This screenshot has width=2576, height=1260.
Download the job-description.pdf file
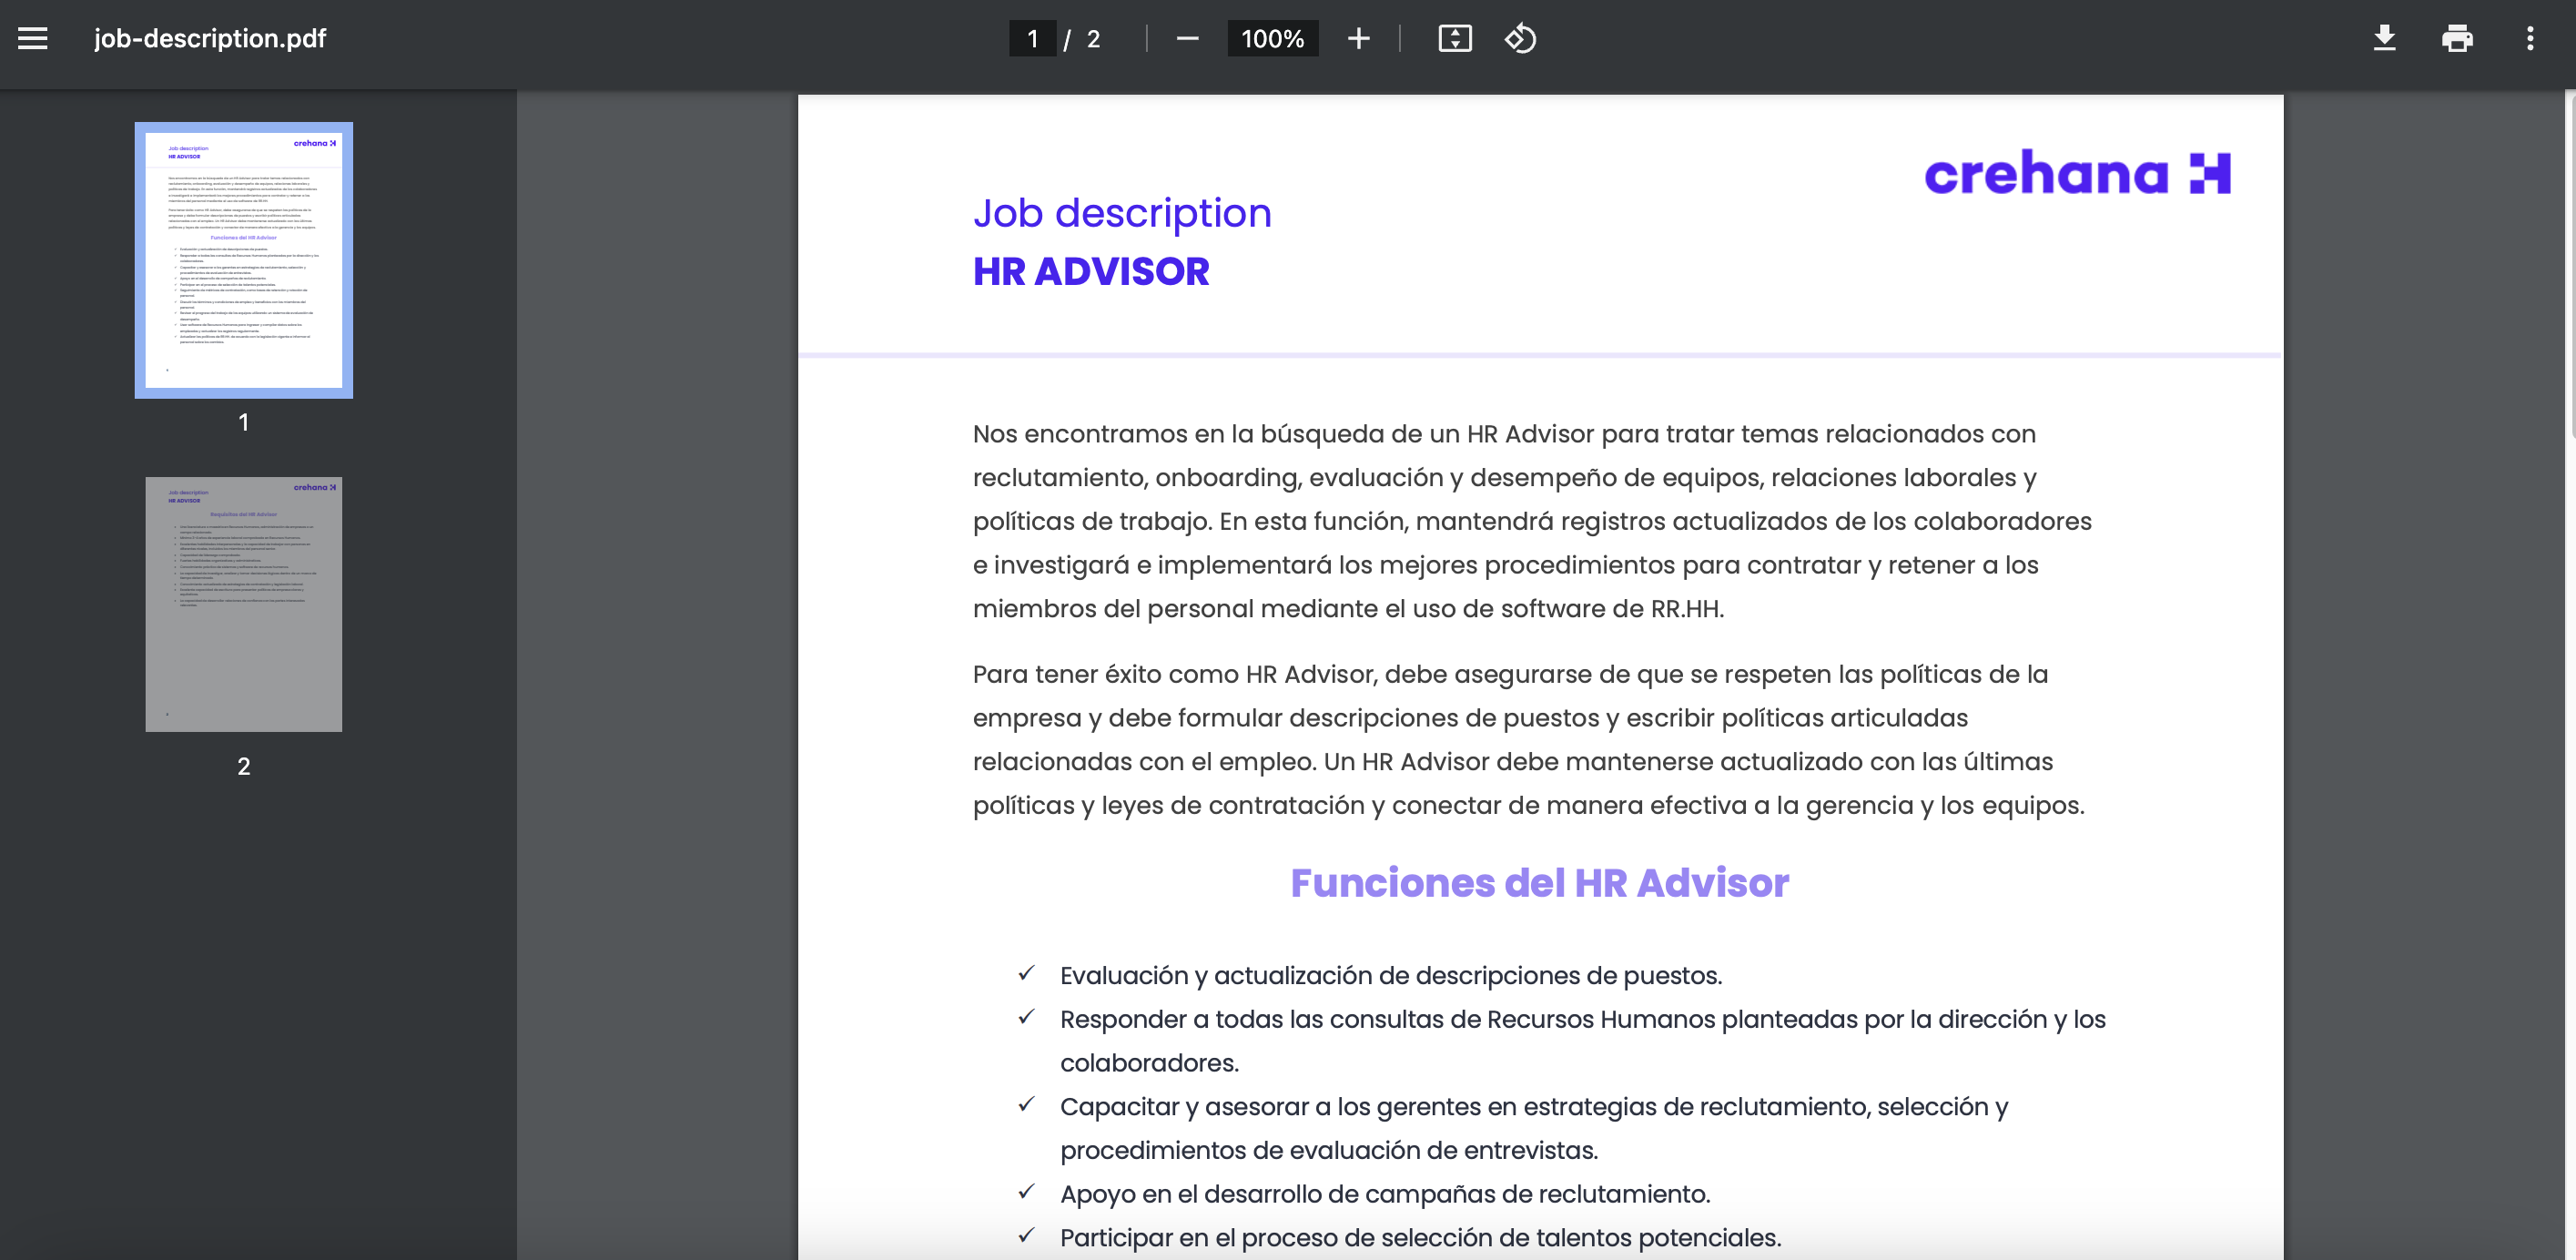click(x=2385, y=38)
